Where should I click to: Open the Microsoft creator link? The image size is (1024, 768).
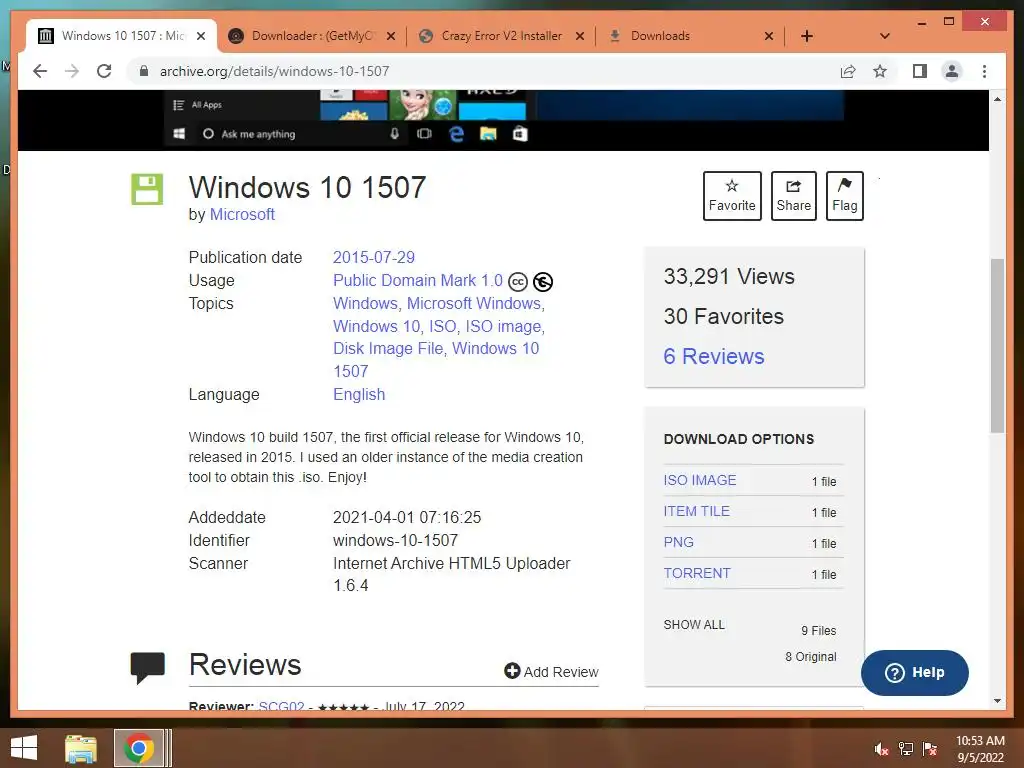point(242,214)
